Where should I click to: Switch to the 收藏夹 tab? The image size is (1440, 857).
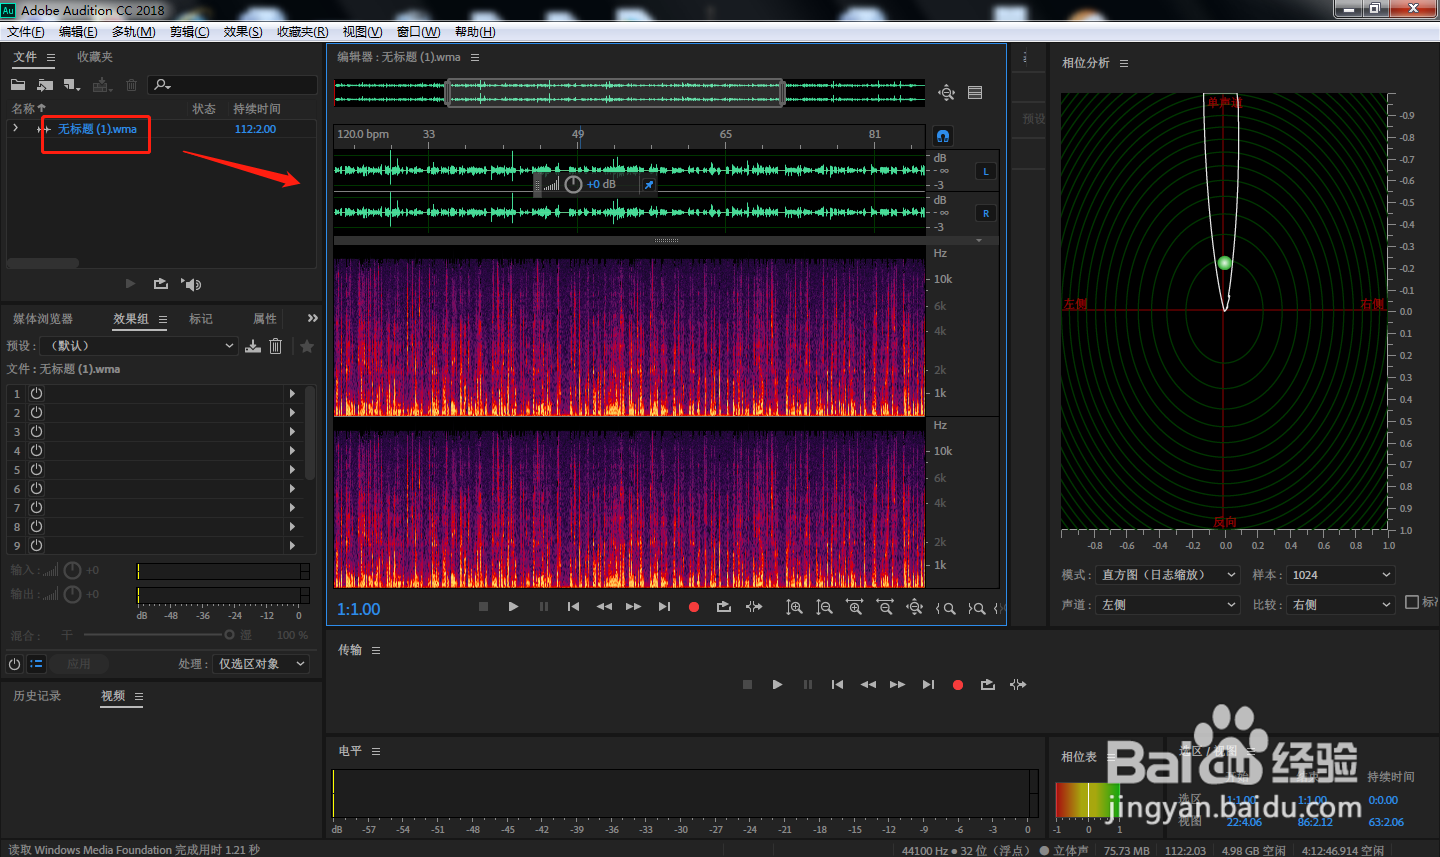click(x=95, y=57)
